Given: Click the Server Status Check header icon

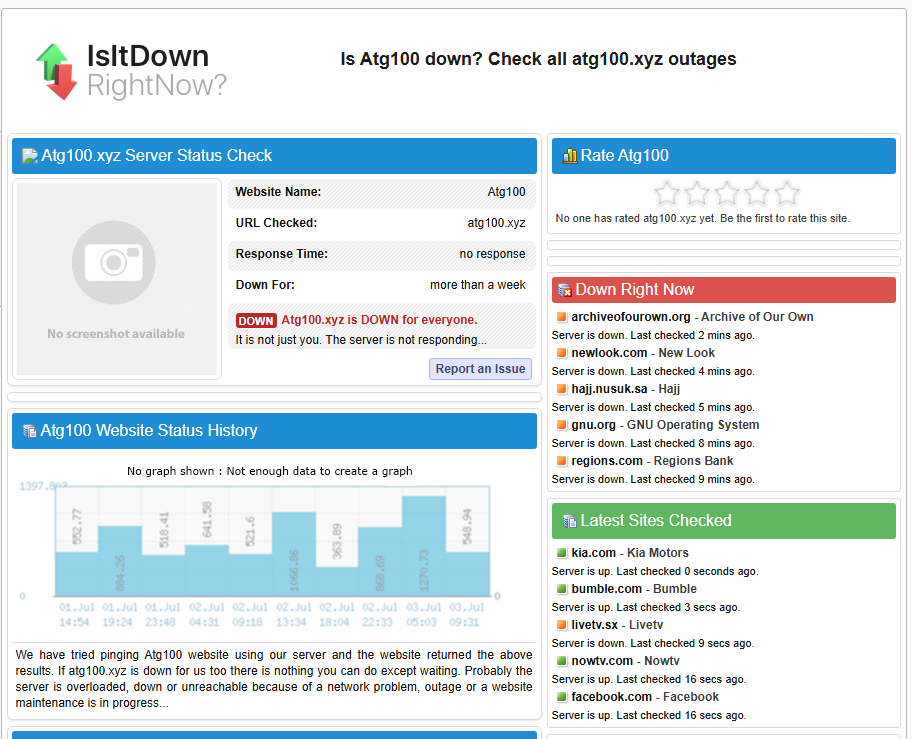Looking at the screenshot, I should [x=30, y=156].
